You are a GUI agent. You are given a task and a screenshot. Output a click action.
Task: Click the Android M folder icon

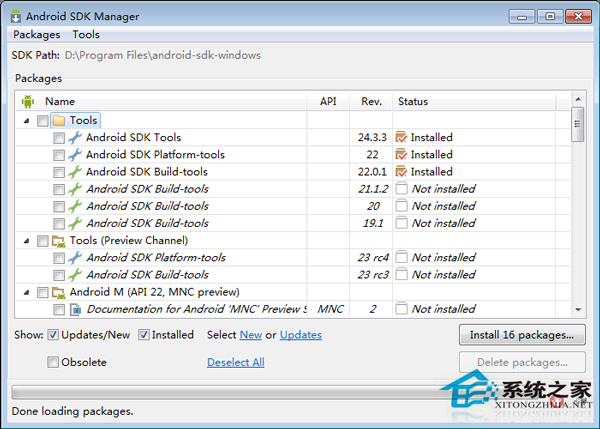(x=59, y=292)
